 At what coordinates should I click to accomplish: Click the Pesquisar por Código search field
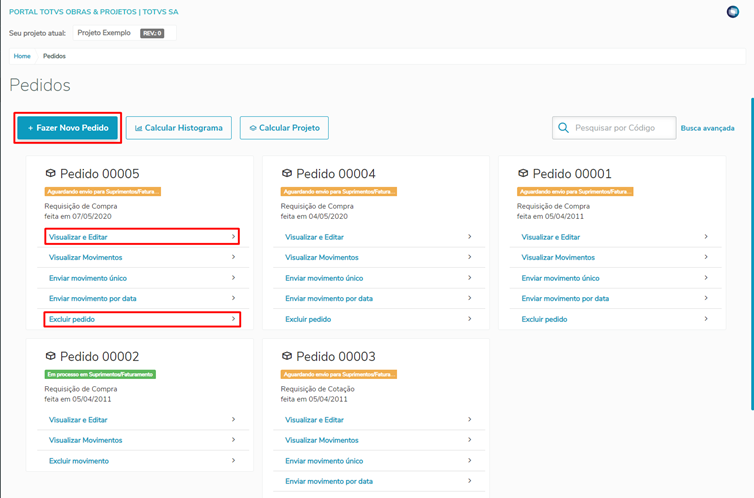620,128
